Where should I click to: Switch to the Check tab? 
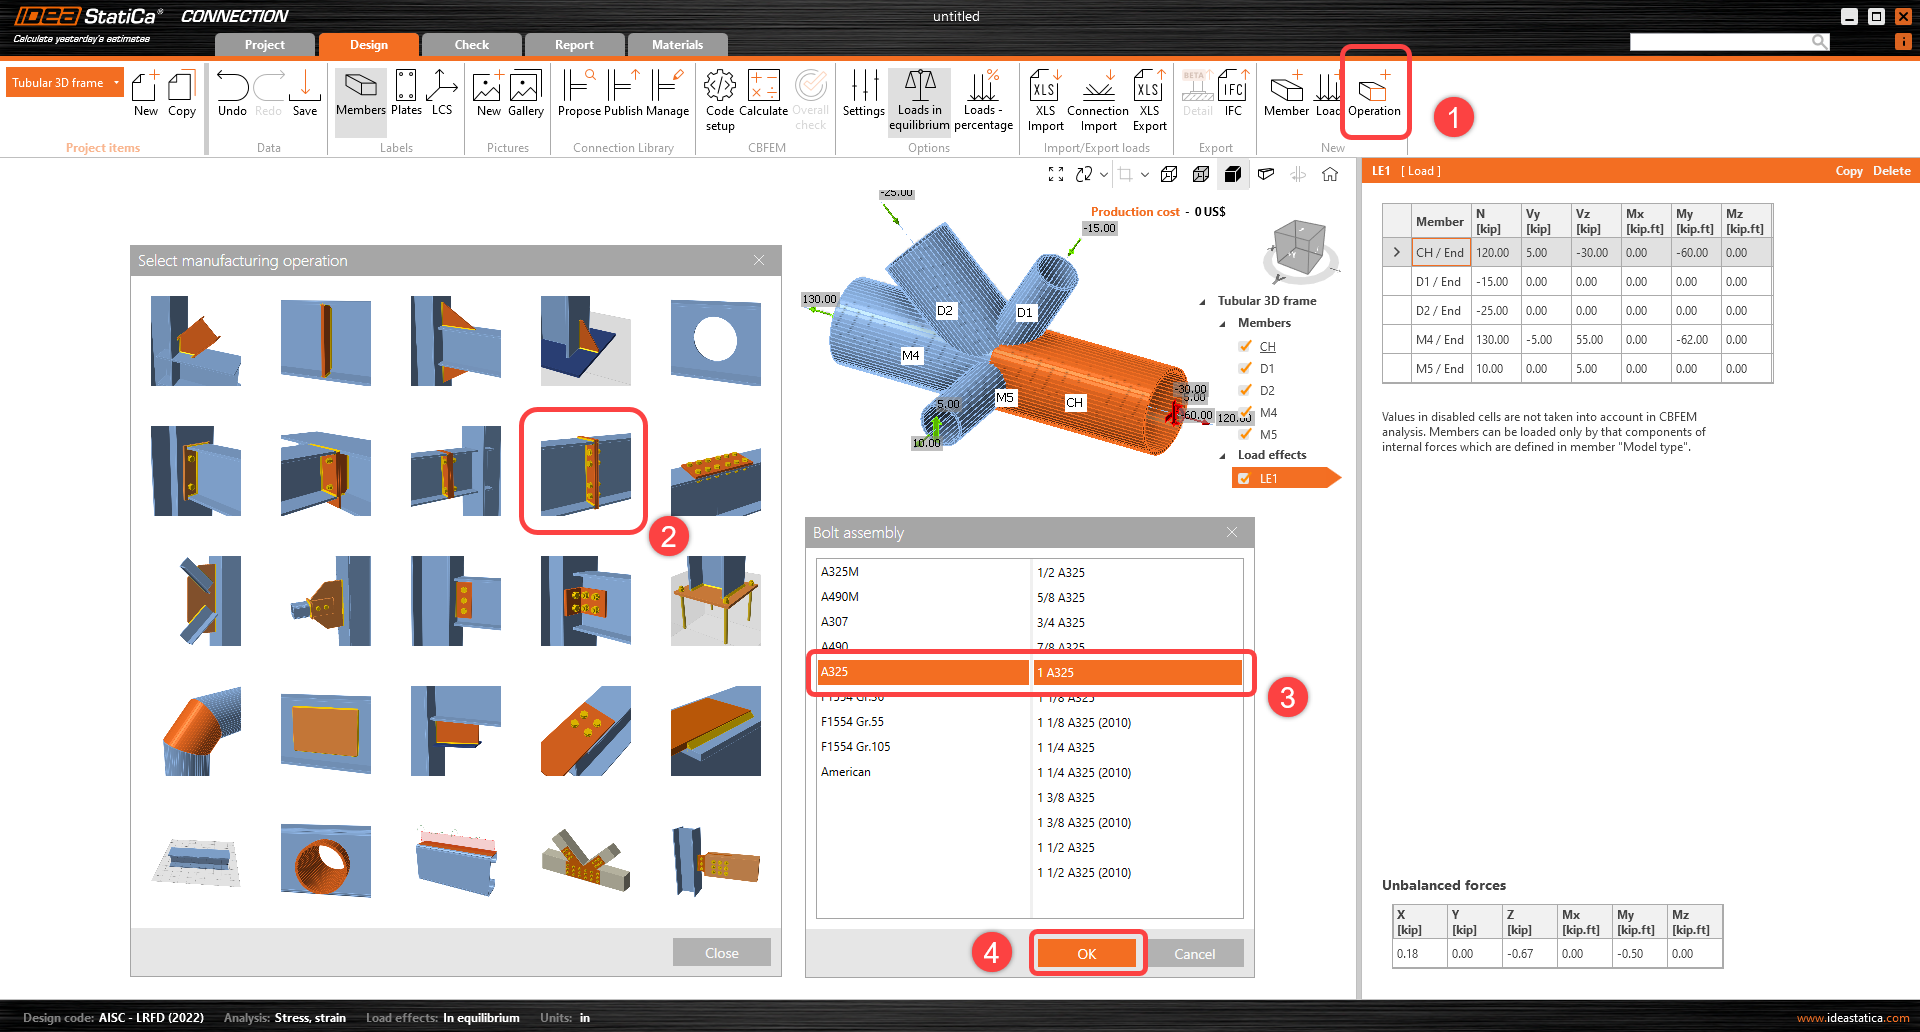pos(471,45)
